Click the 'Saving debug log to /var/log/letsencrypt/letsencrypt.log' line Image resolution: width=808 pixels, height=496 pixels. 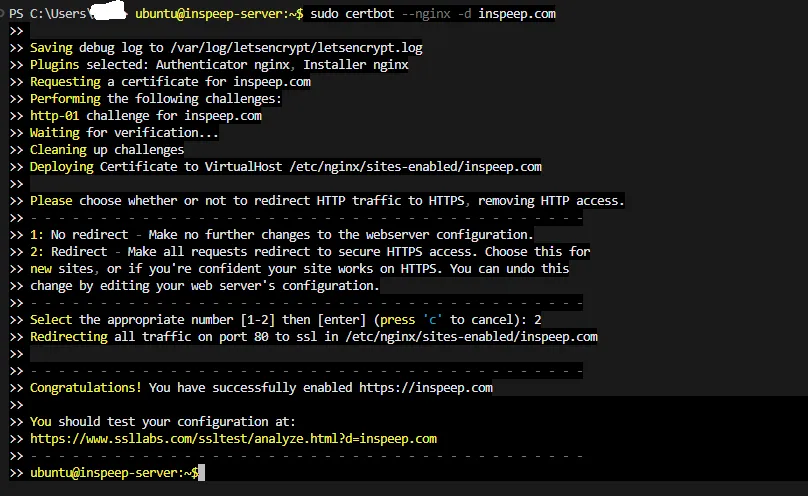point(226,48)
